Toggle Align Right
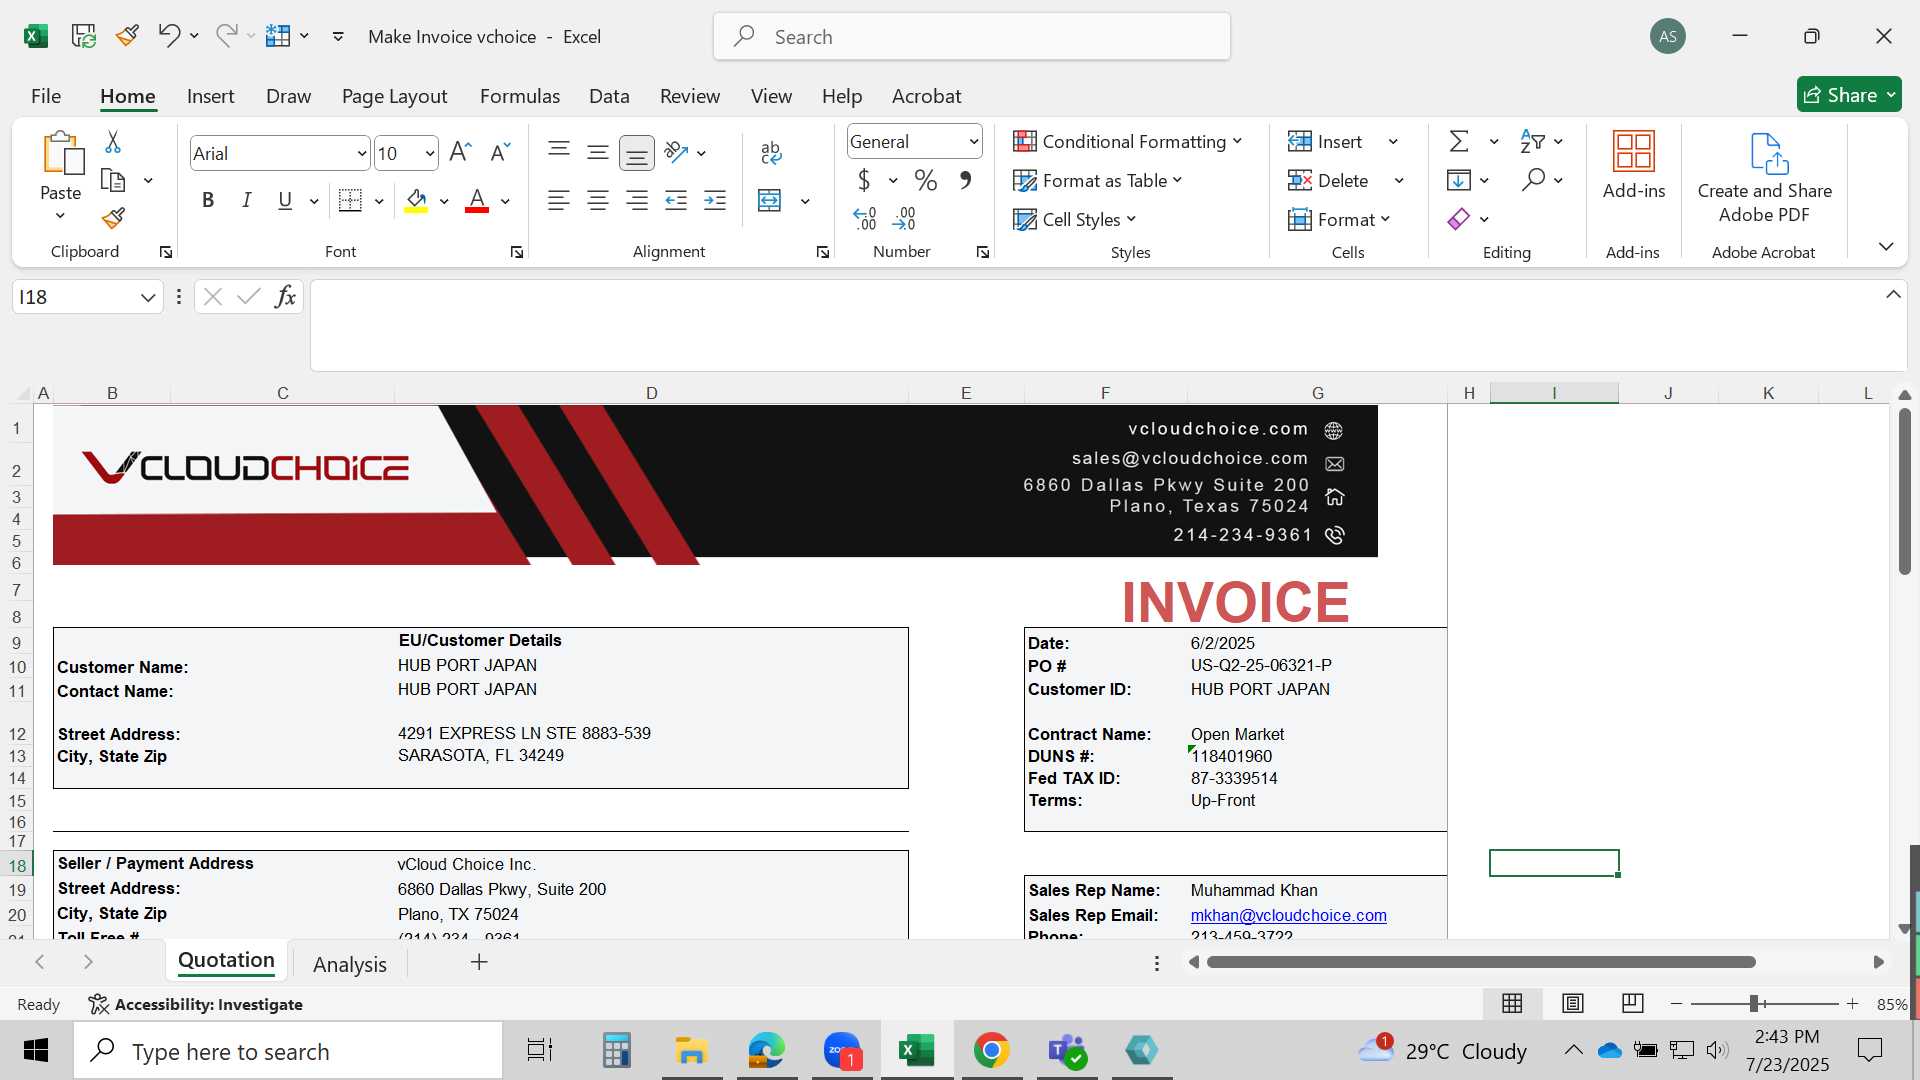Image resolution: width=1920 pixels, height=1080 pixels. click(x=637, y=200)
